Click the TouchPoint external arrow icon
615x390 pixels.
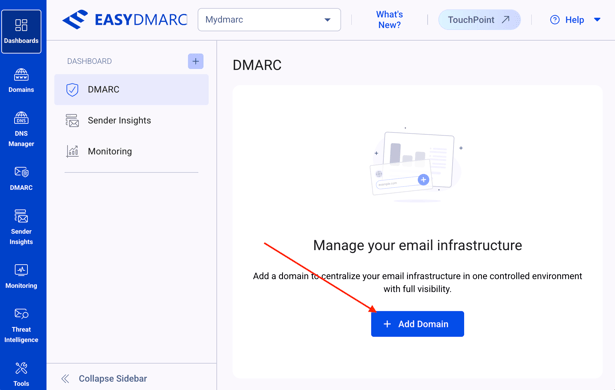(506, 19)
